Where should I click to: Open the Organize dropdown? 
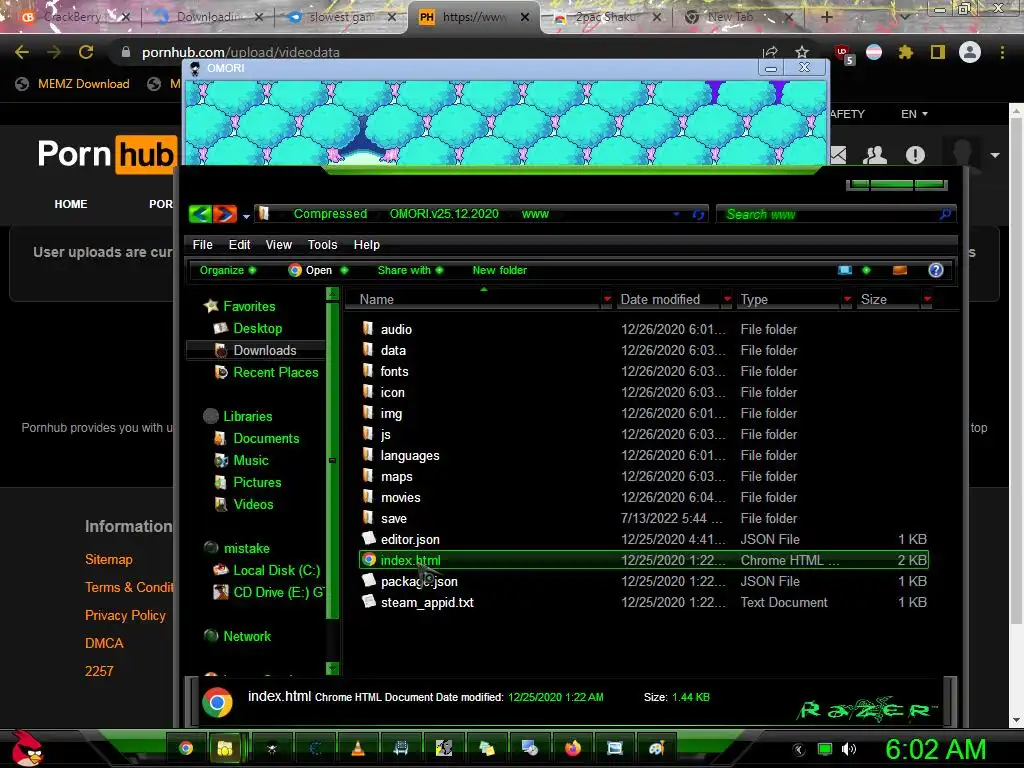pyautogui.click(x=227, y=270)
